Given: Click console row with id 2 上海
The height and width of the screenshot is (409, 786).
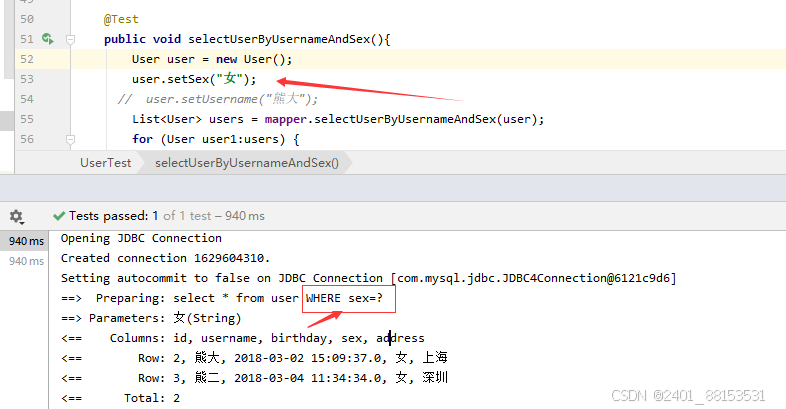Looking at the screenshot, I should (254, 358).
